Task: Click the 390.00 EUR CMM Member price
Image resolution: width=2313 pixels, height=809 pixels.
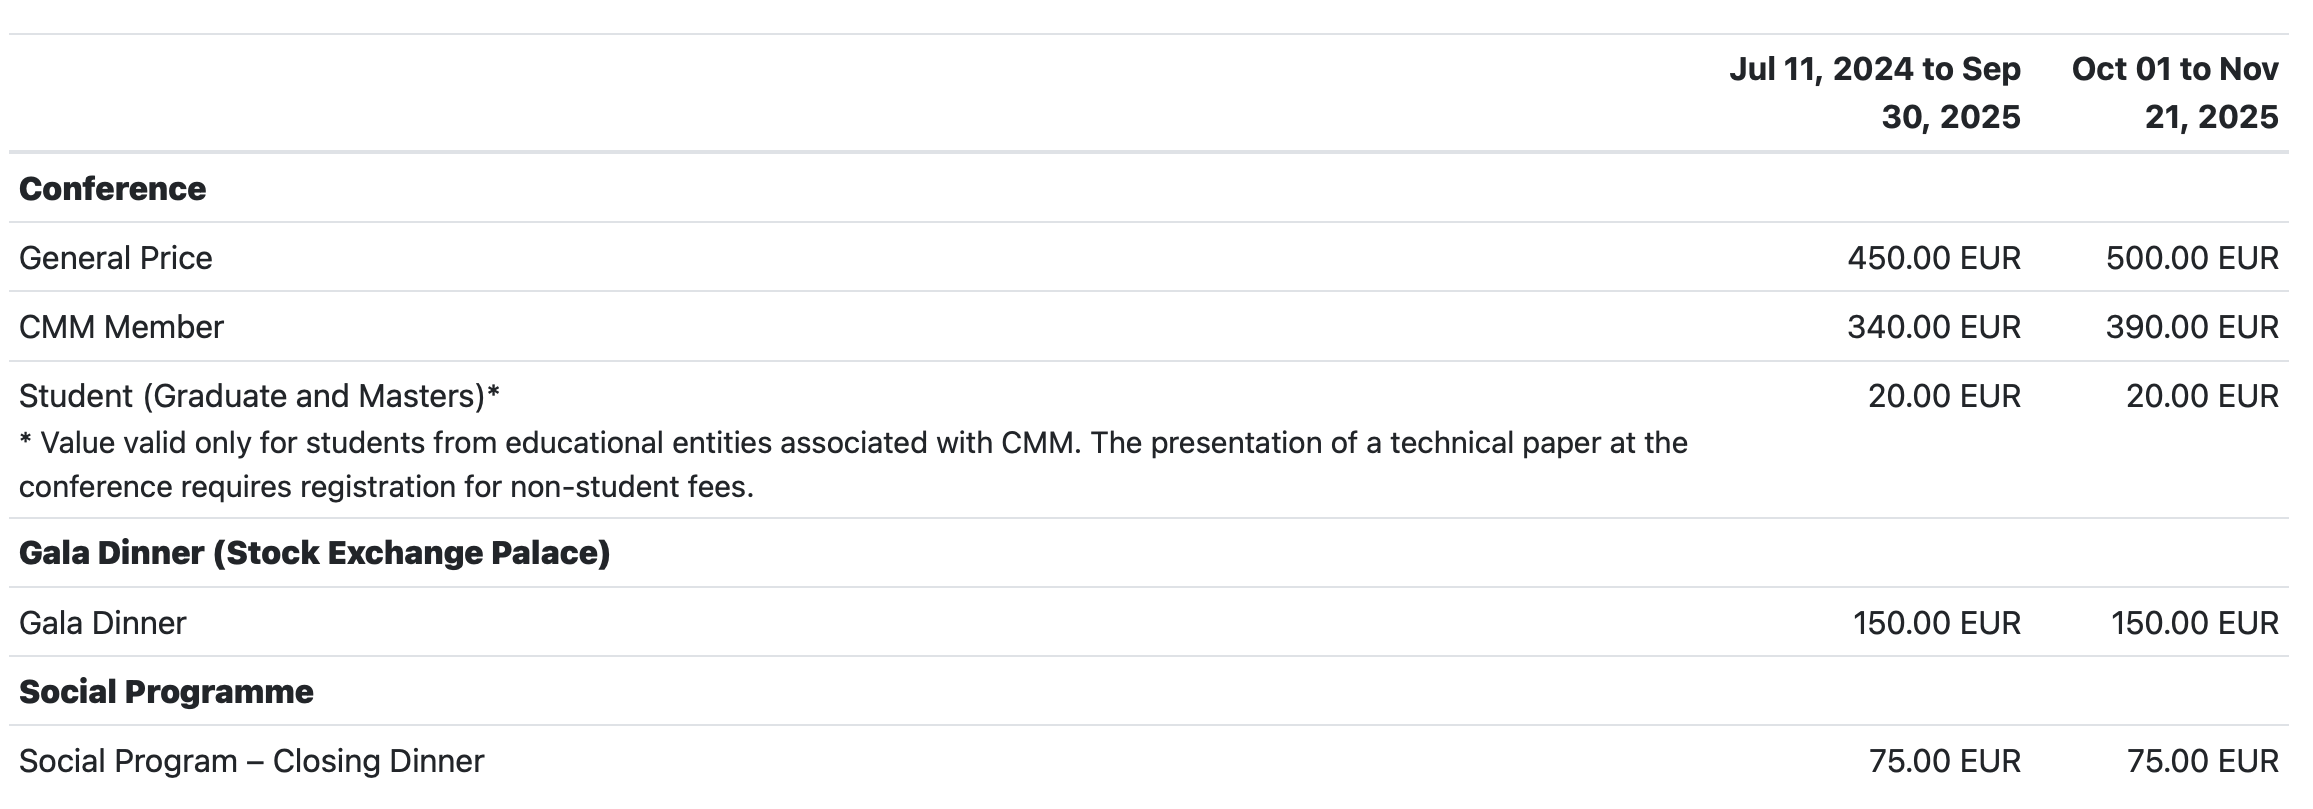Action: coord(2192,327)
